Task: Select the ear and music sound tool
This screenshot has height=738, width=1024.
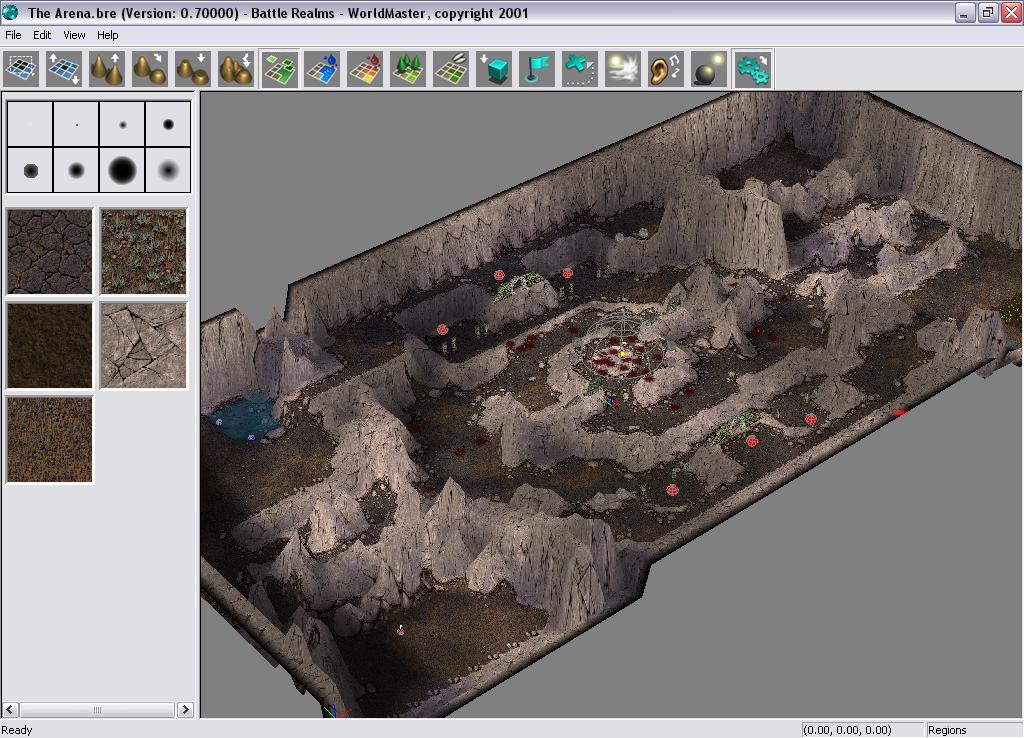Action: pos(666,69)
